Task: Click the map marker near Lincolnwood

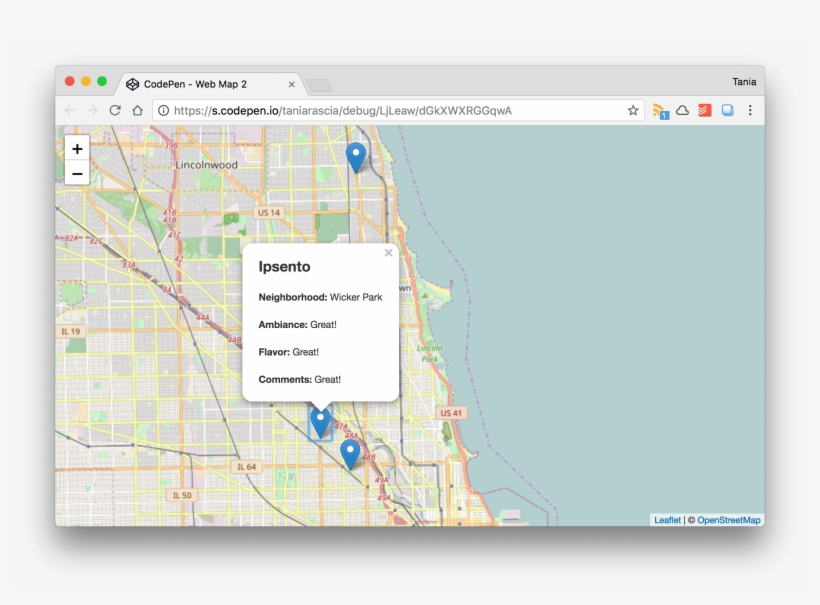Action: (x=355, y=156)
